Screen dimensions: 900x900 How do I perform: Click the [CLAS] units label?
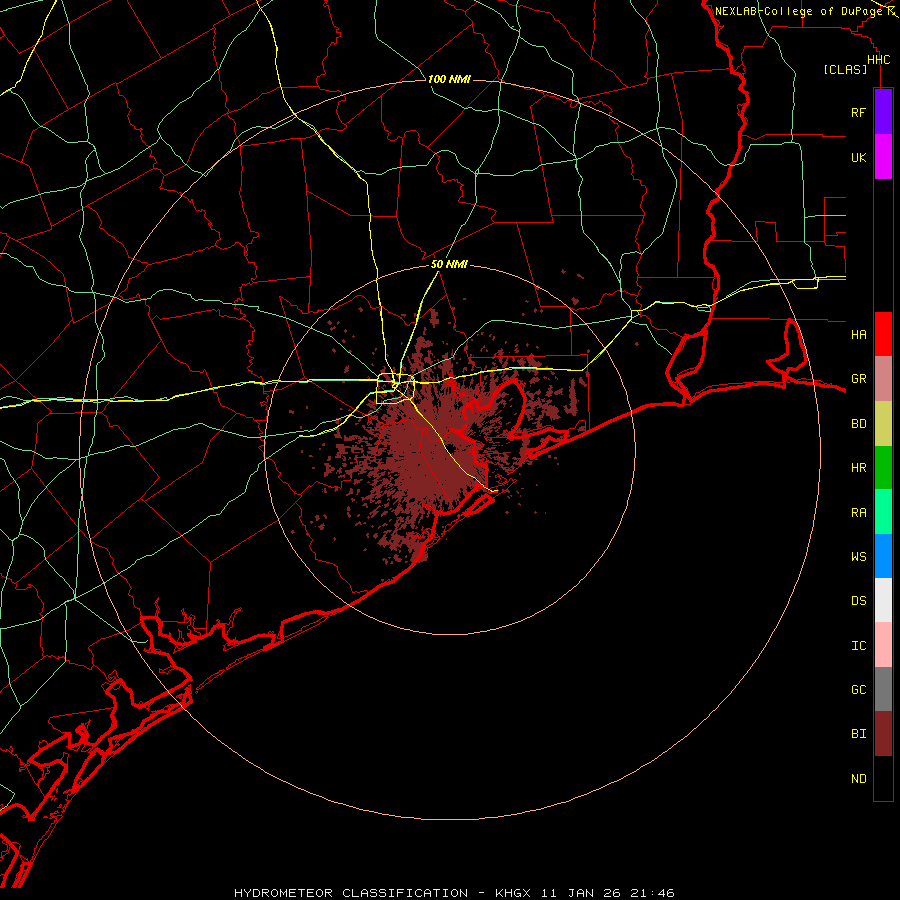click(x=845, y=69)
